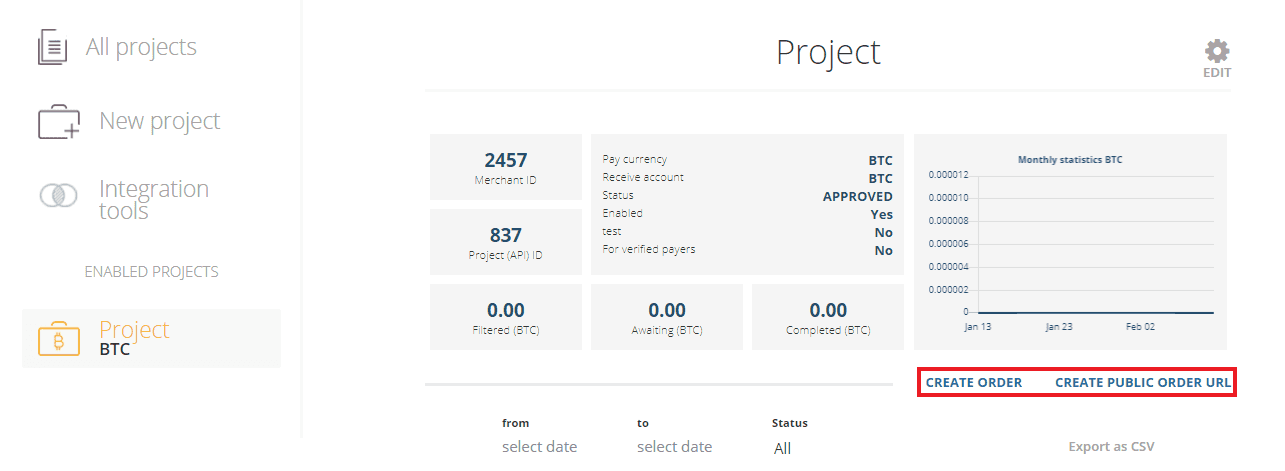Click the Monthly statistics BTC chart
Screen dimensions: 1285x471
click(1071, 241)
